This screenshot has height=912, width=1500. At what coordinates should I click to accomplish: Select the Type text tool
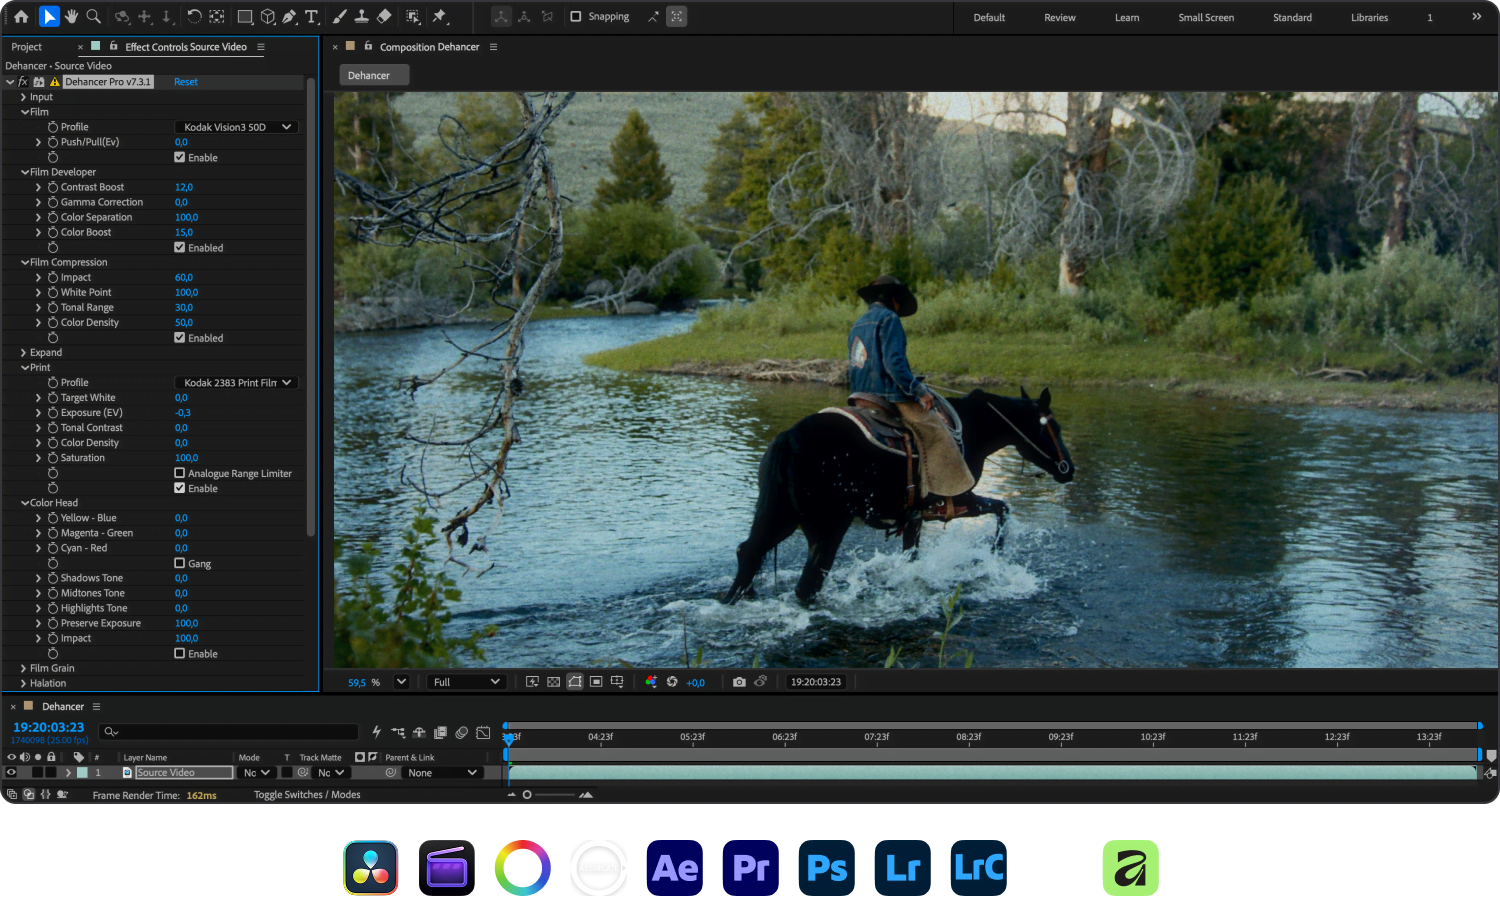pos(311,17)
